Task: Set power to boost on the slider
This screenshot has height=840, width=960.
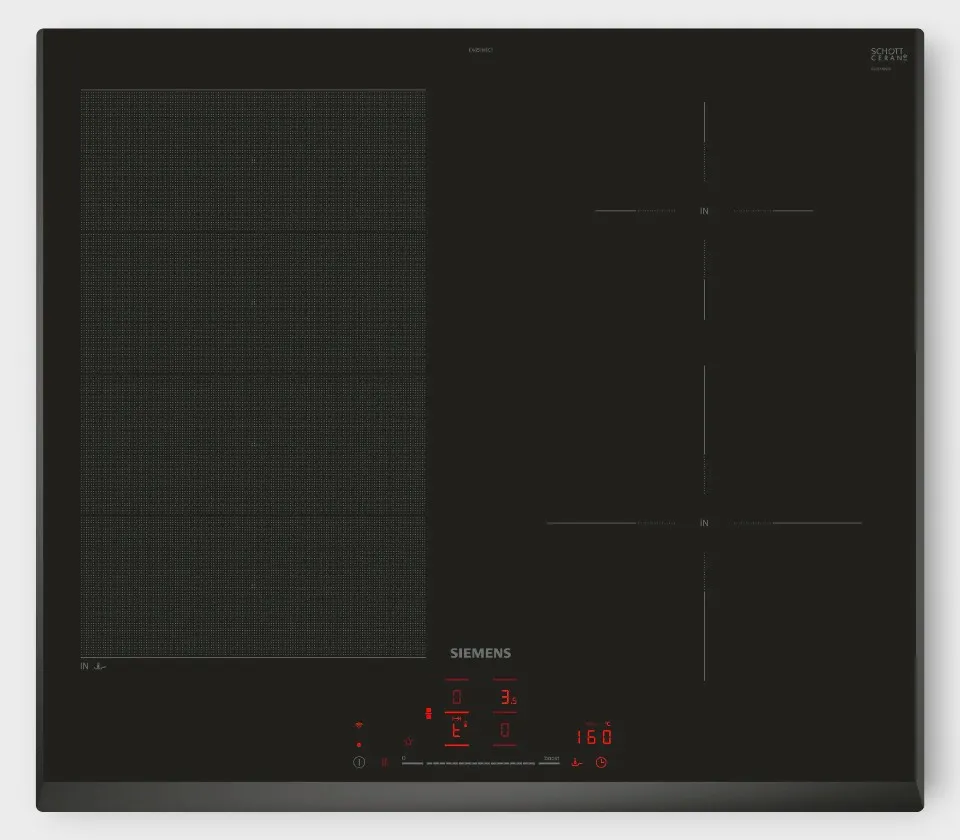Action: point(549,762)
